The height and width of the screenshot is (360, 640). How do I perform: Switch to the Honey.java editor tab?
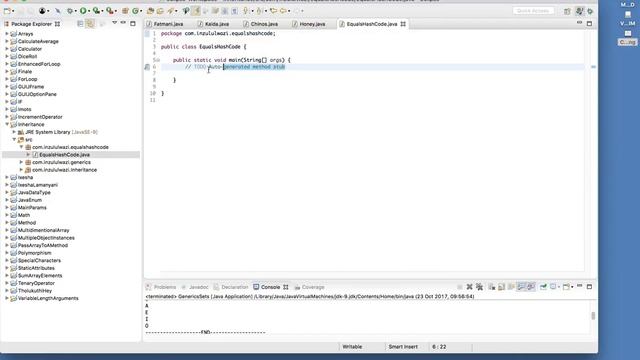click(x=309, y=24)
